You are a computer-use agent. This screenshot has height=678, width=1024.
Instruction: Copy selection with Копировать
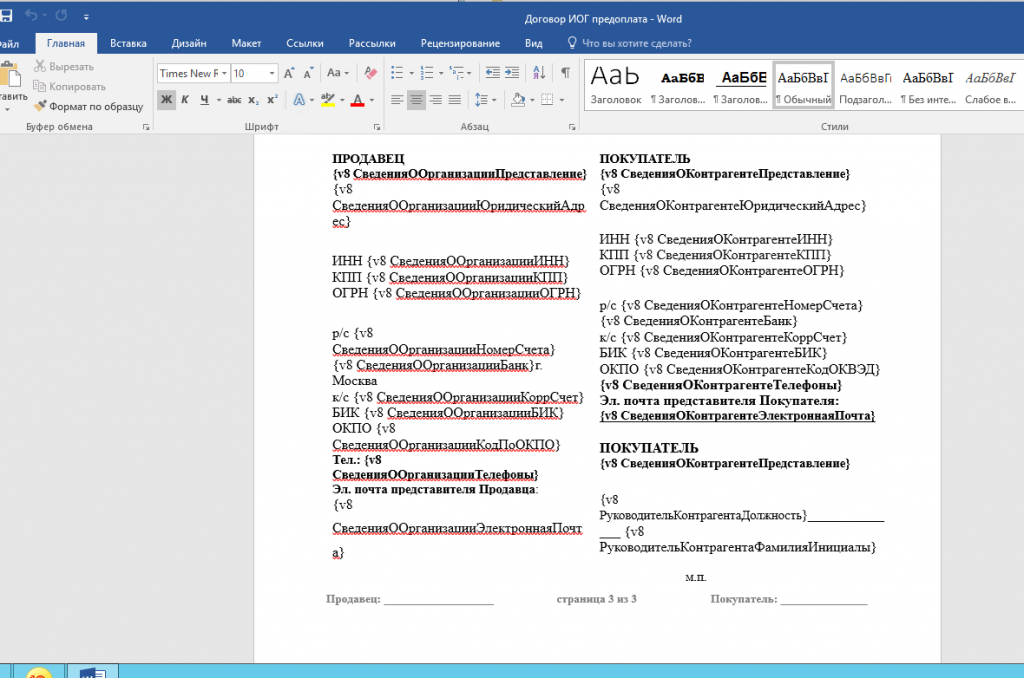[x=69, y=86]
